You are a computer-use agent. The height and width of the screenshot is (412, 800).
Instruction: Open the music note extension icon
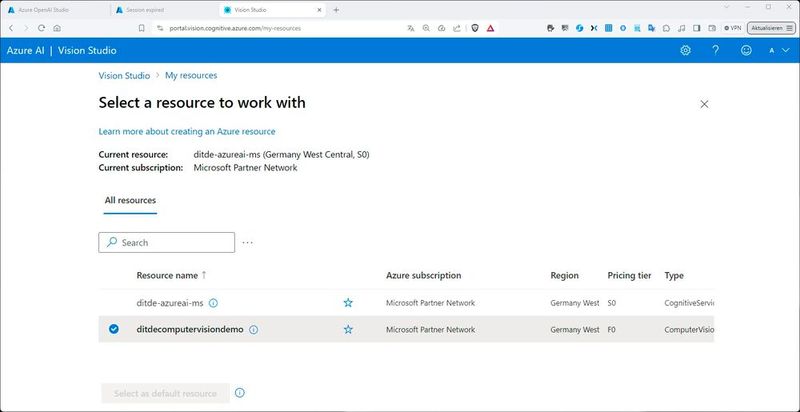click(682, 29)
